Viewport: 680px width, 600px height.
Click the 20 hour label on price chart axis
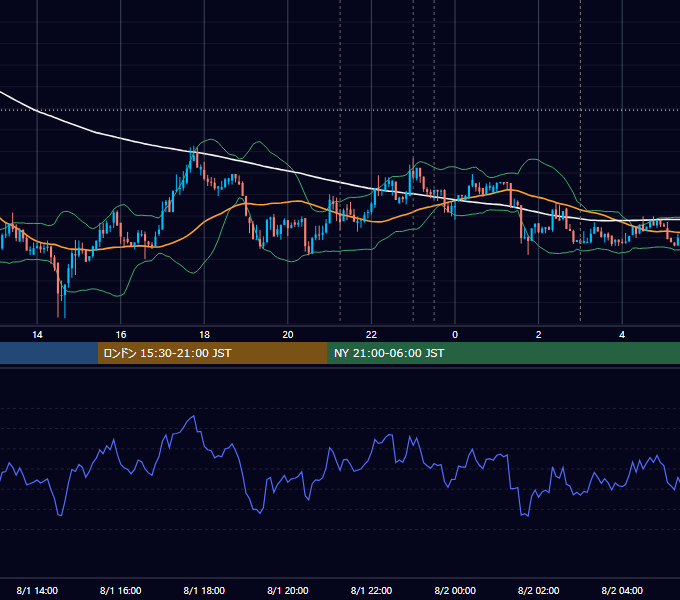(x=288, y=335)
